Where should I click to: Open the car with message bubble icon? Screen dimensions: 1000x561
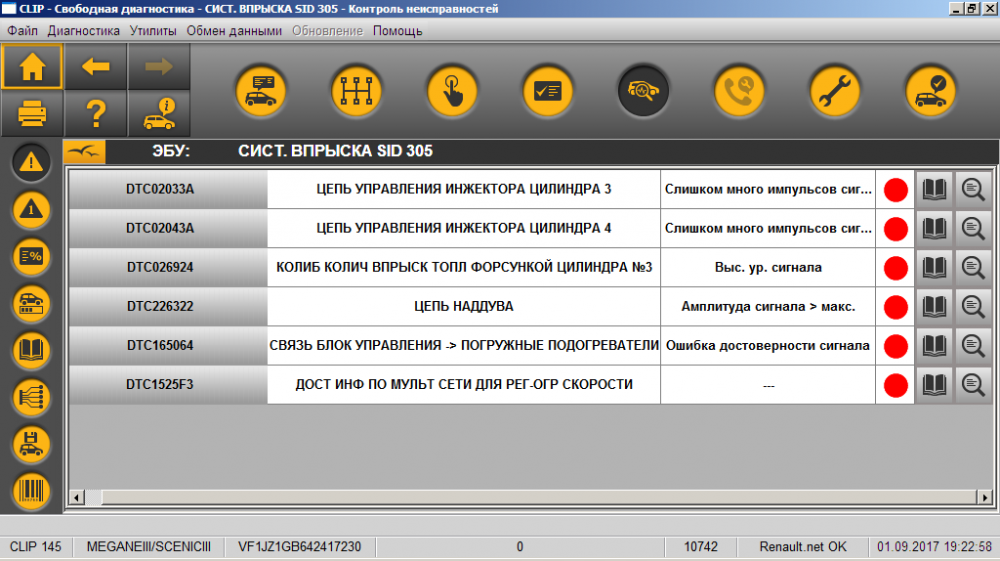[261, 91]
